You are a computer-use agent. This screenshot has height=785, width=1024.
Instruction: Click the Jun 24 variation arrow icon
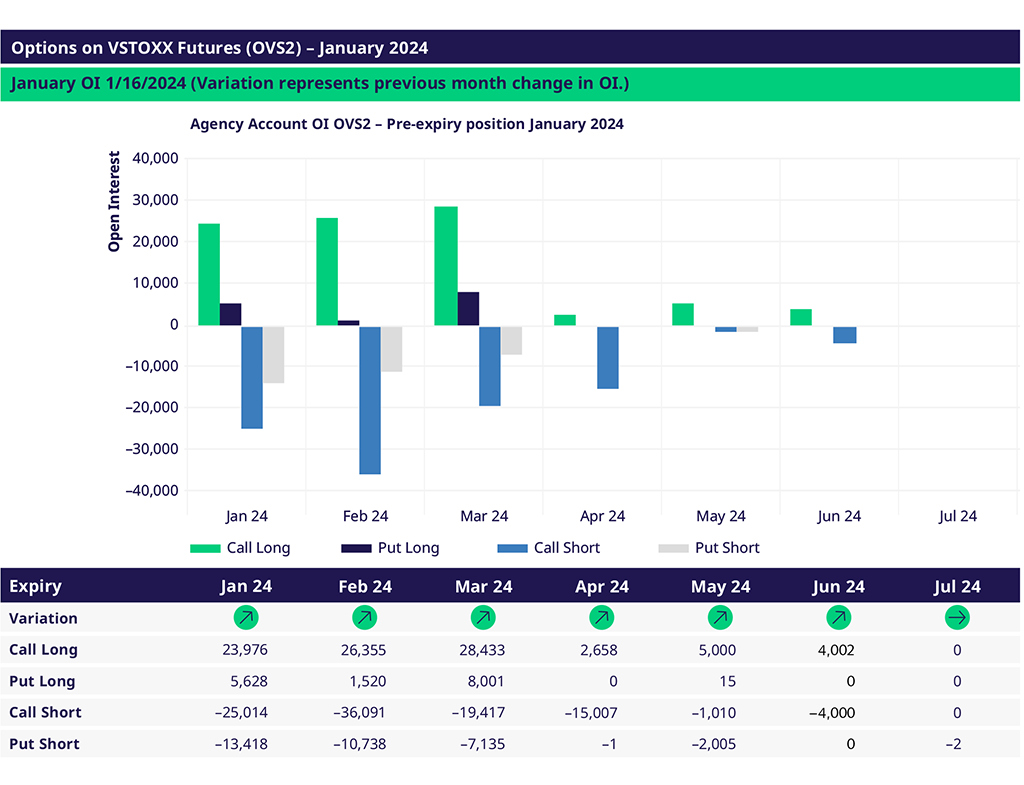[x=839, y=618]
